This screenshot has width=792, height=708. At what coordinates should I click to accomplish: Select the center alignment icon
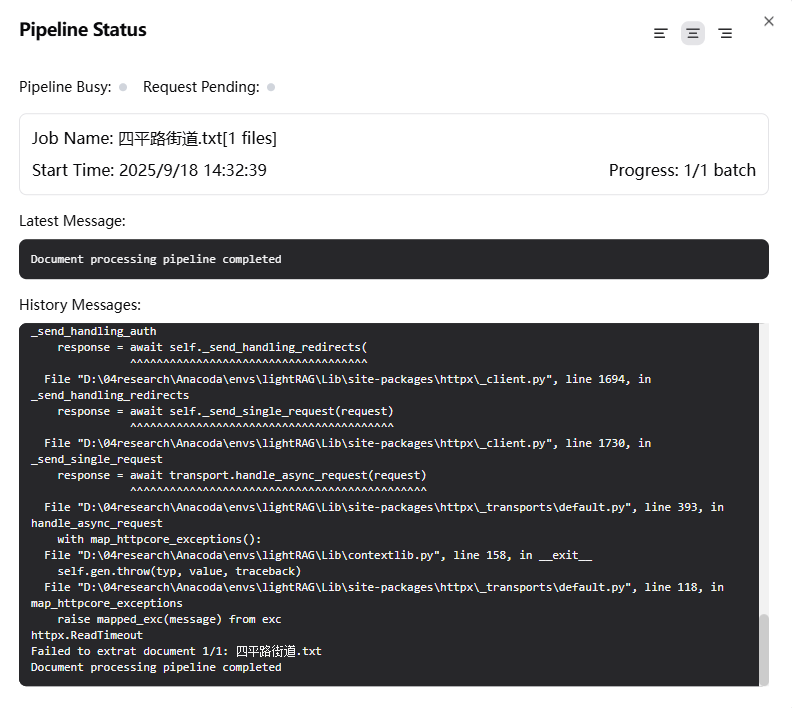(693, 33)
